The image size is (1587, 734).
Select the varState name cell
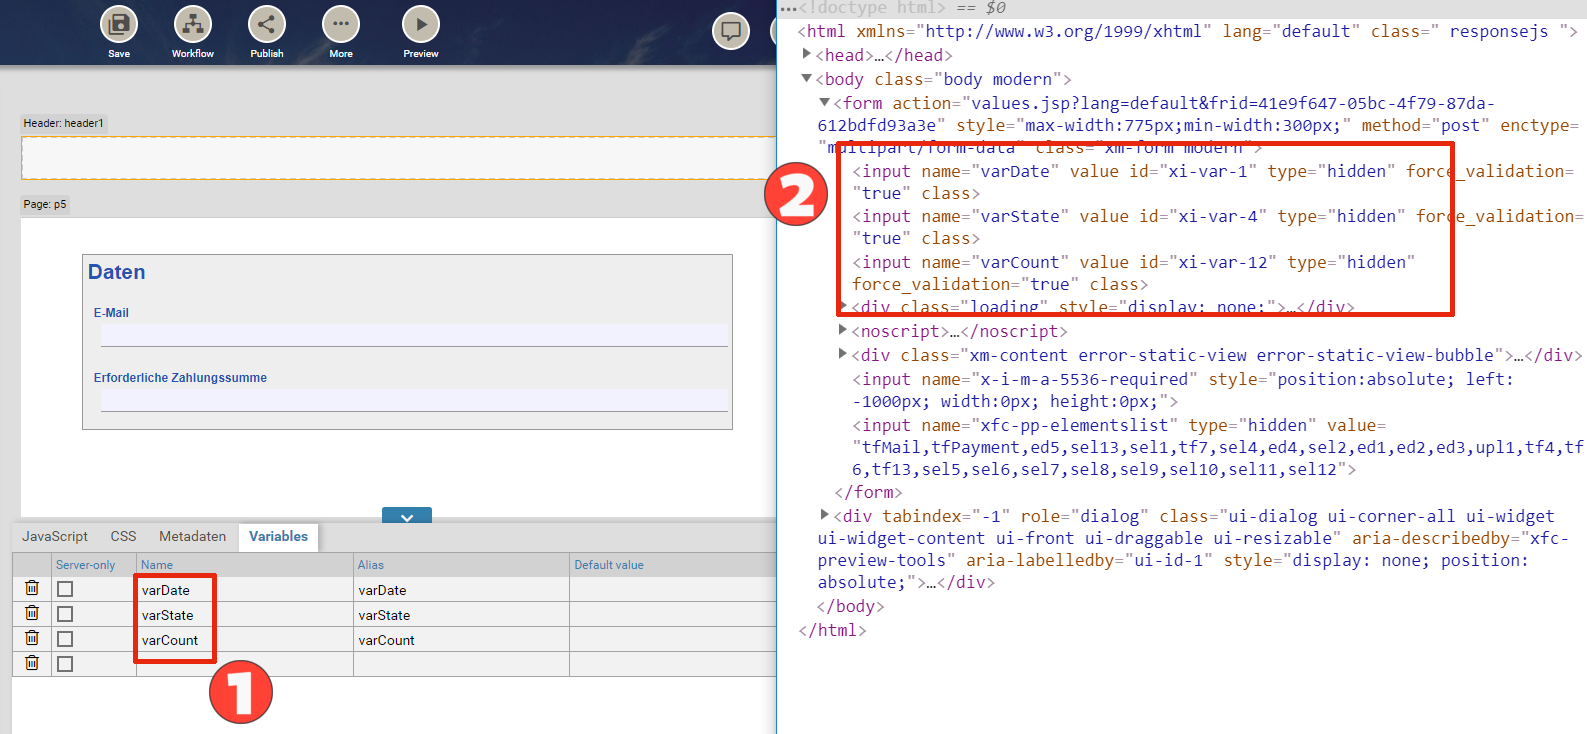(244, 615)
